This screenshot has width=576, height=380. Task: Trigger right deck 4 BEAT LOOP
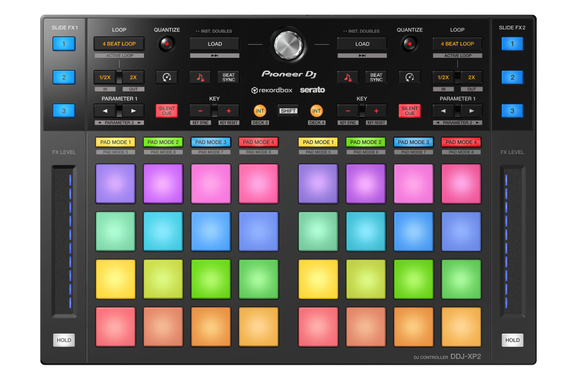click(457, 44)
